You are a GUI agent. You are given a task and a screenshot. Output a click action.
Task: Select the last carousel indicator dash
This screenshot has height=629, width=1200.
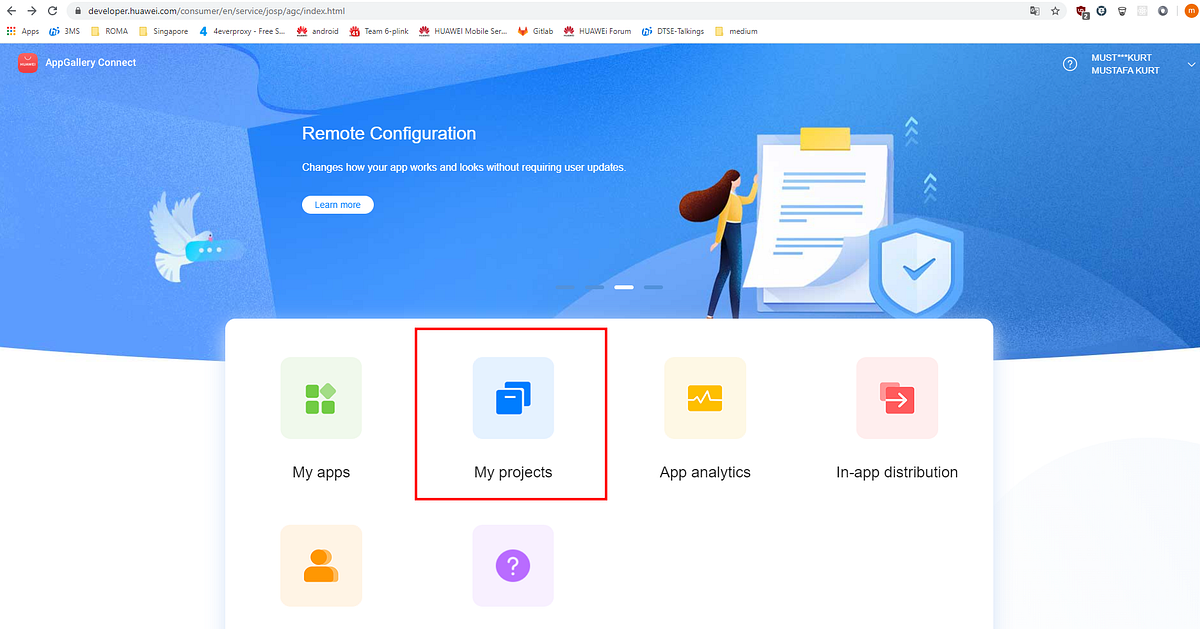click(x=653, y=286)
